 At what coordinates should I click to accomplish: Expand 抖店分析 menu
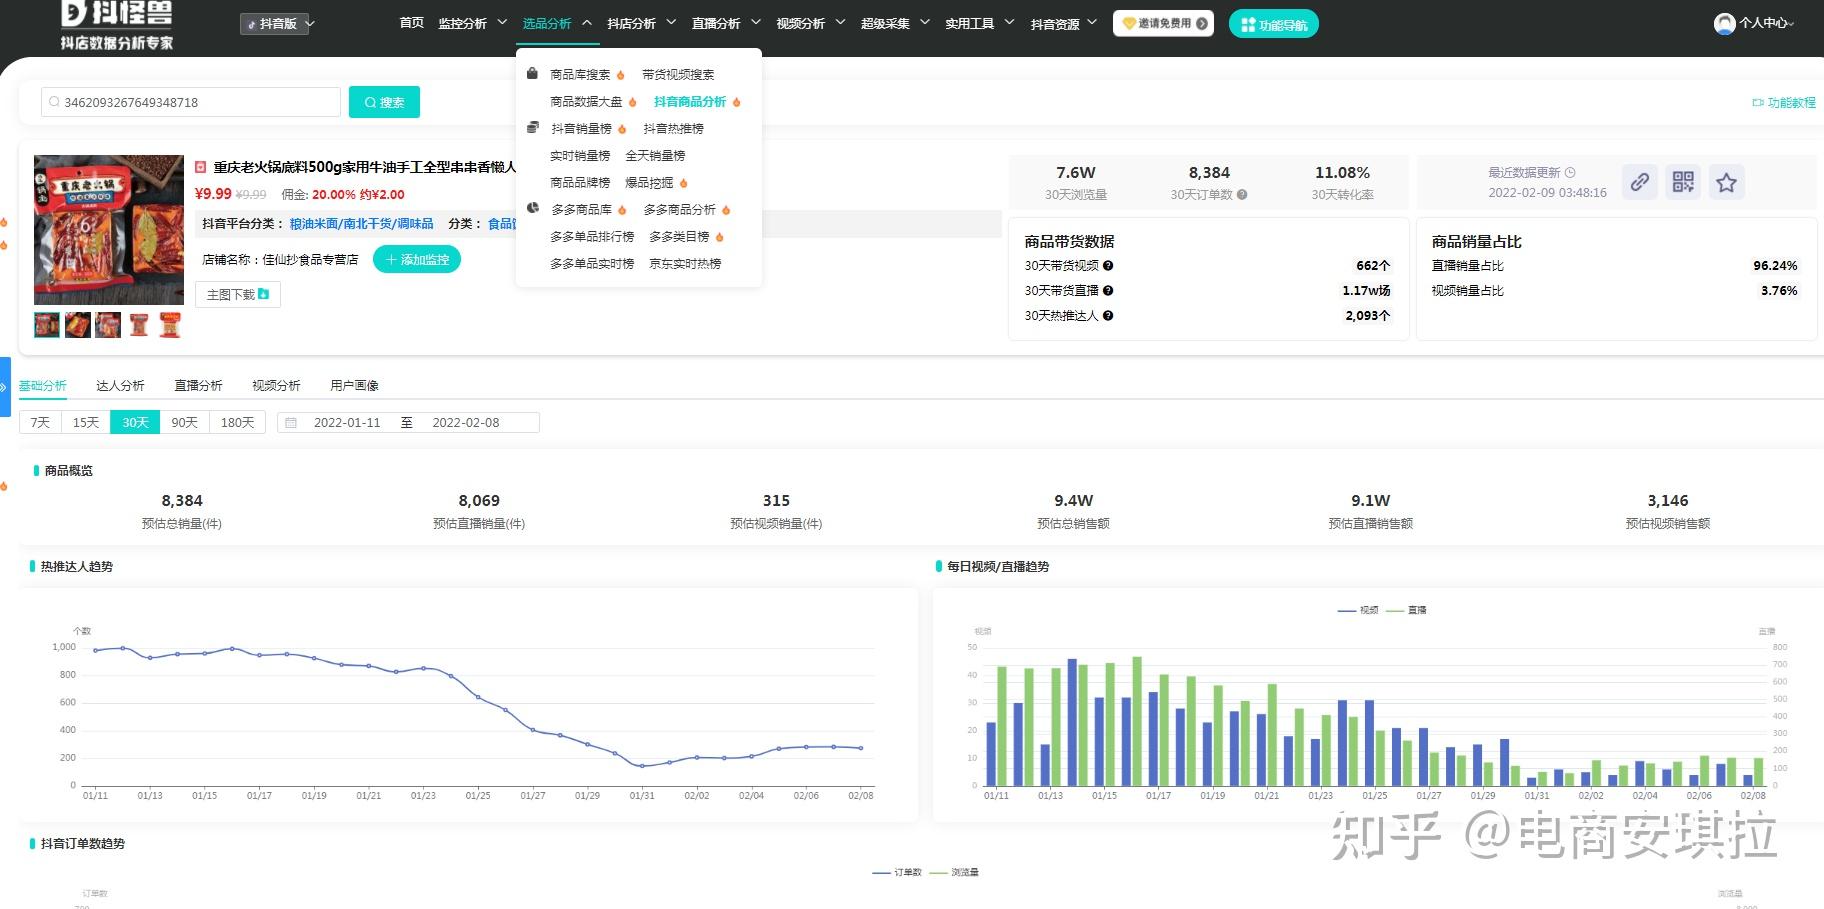click(x=642, y=23)
